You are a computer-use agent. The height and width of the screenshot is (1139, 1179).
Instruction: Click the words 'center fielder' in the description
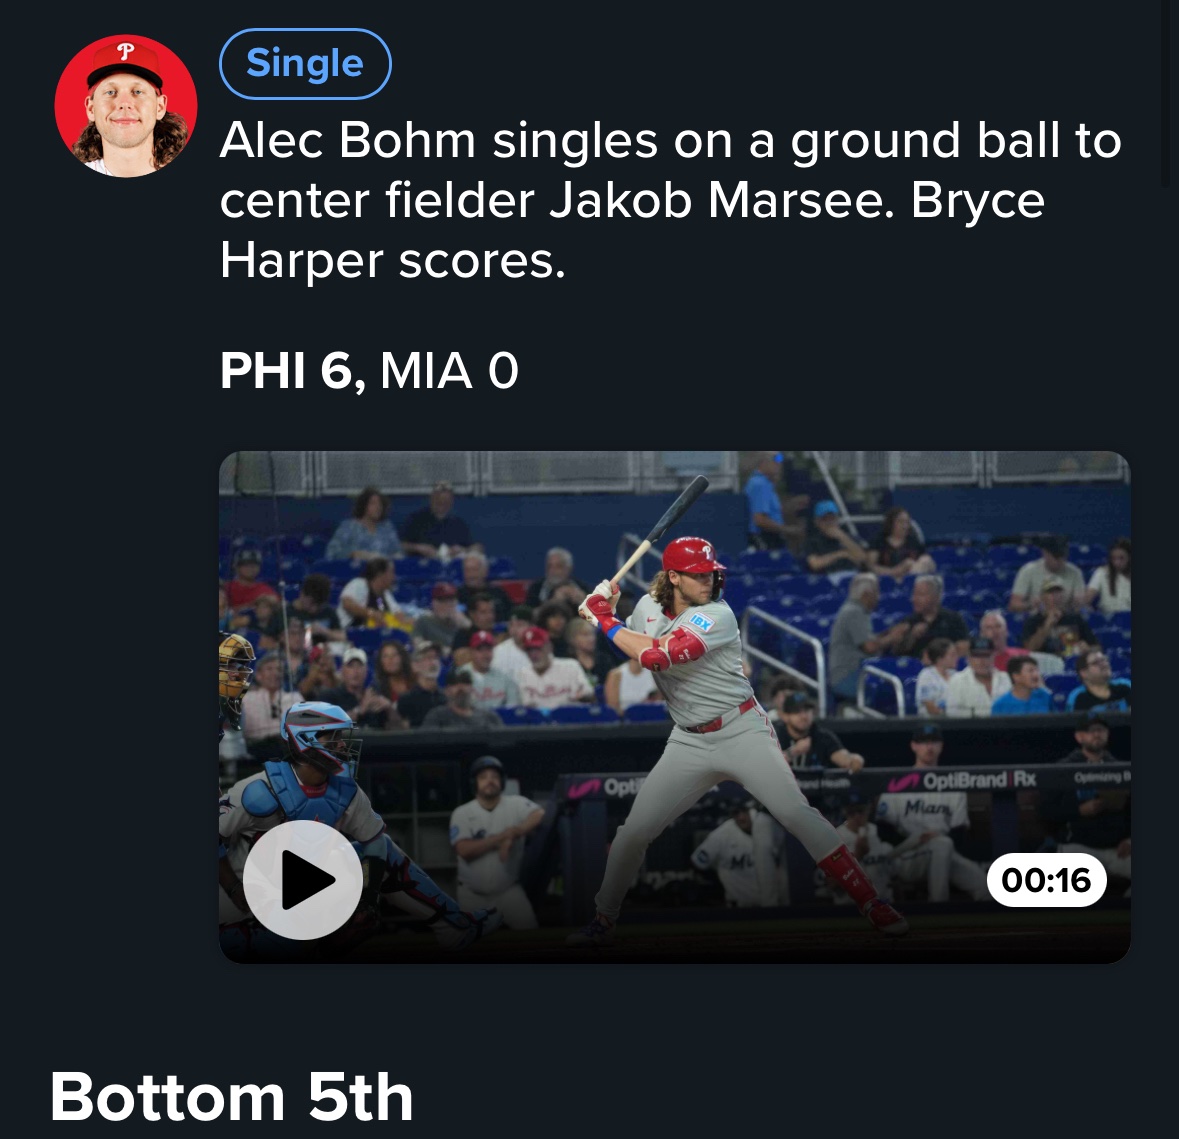coord(377,201)
